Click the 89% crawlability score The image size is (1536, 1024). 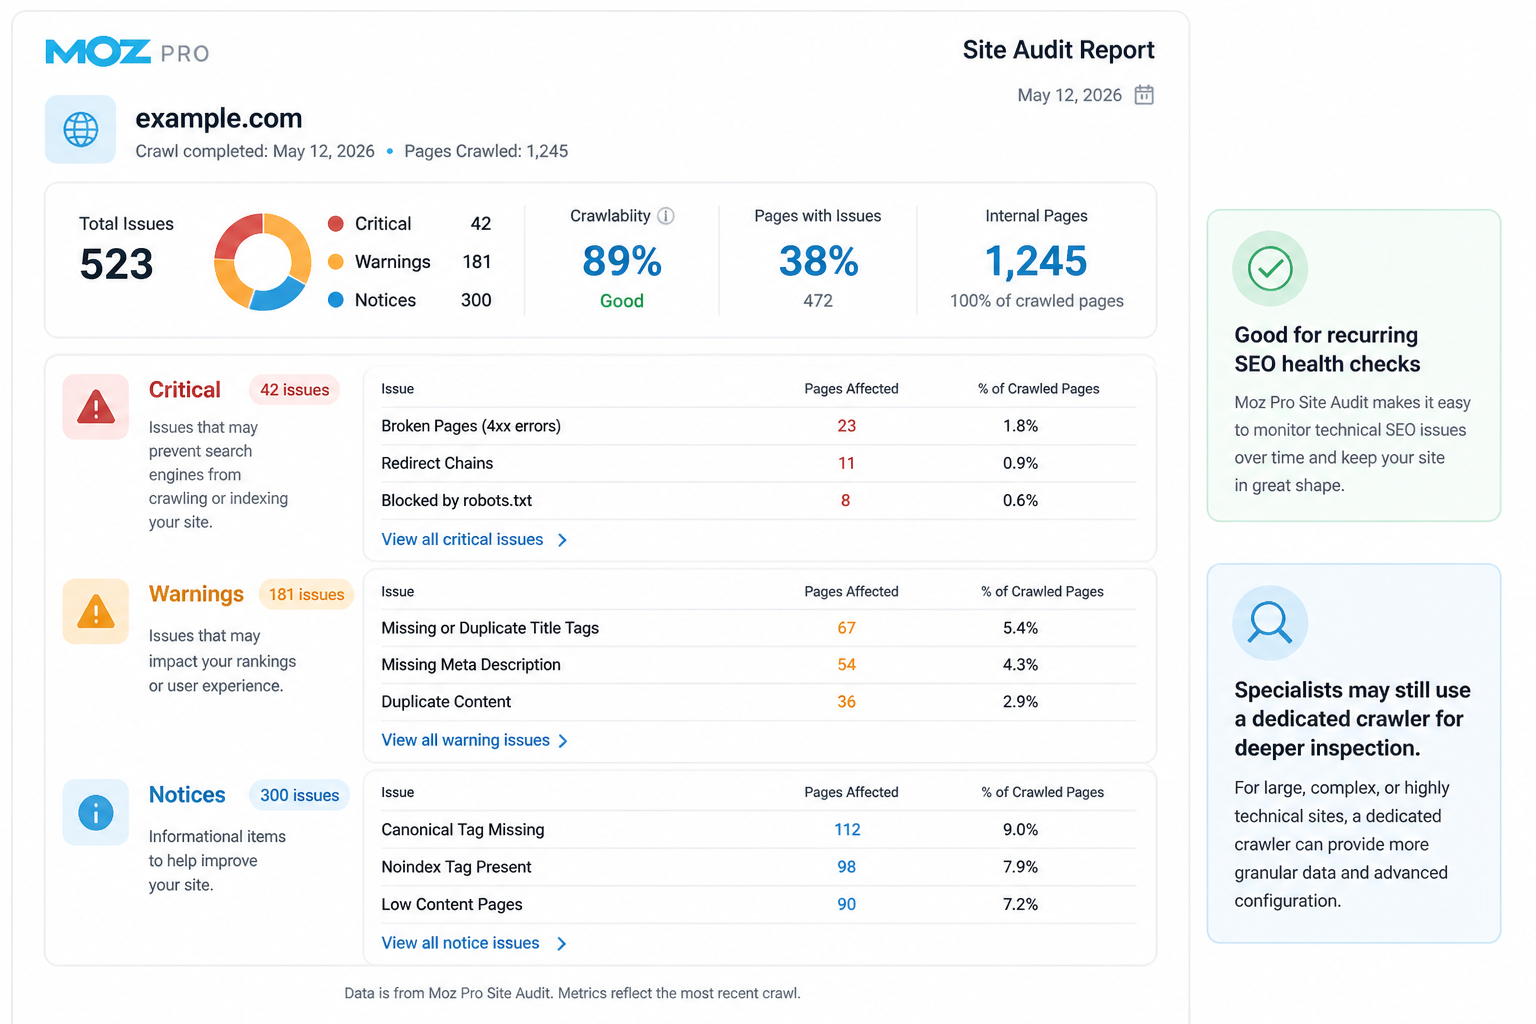tap(622, 261)
